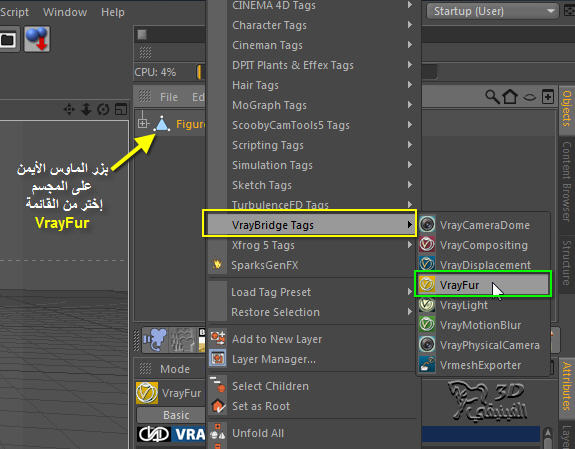Click the Select Children icon
Viewport: 575px width, 449px height.
tap(218, 385)
